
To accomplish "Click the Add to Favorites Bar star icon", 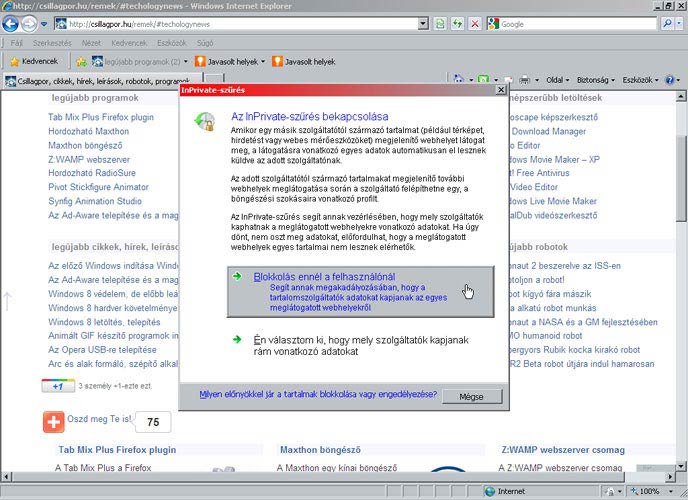I will [81, 61].
